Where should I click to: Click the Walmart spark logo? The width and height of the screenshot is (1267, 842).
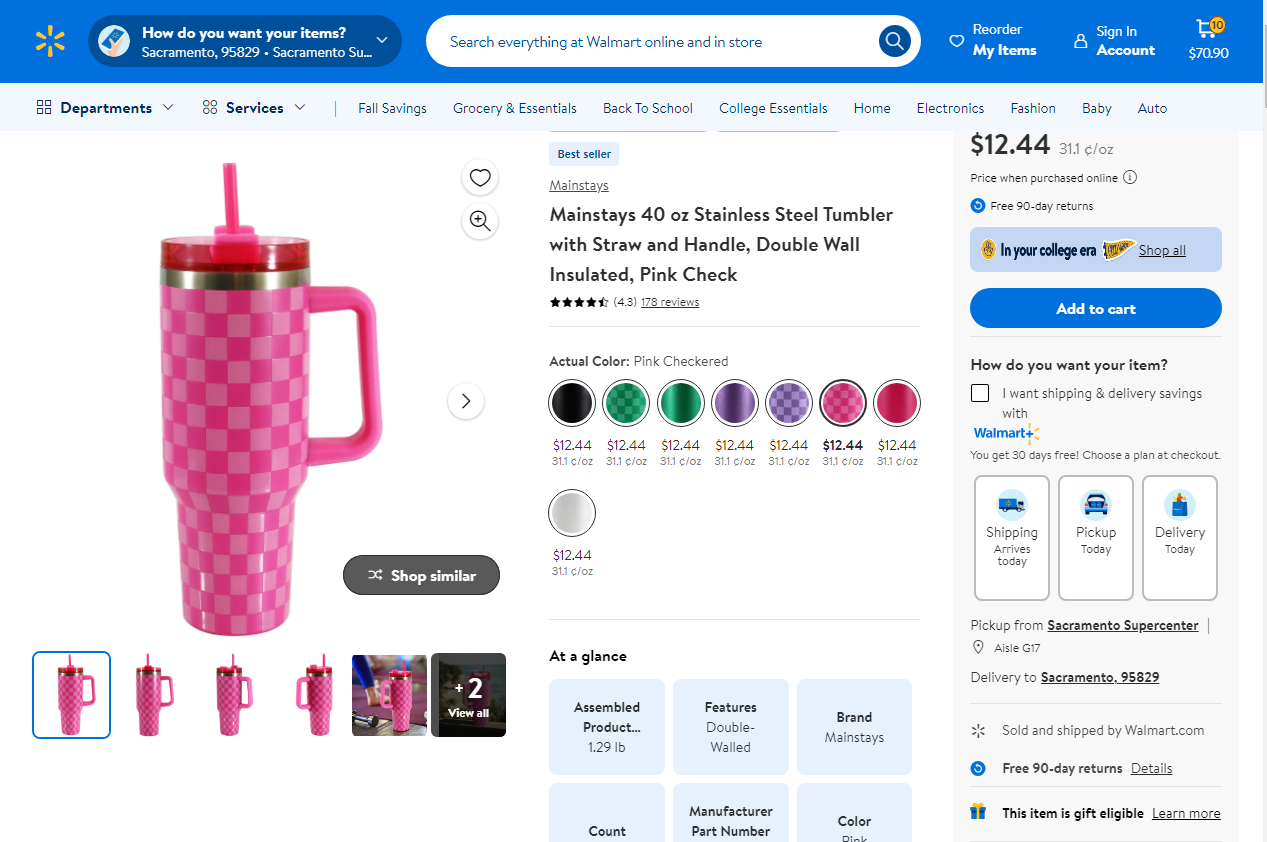pyautogui.click(x=49, y=40)
